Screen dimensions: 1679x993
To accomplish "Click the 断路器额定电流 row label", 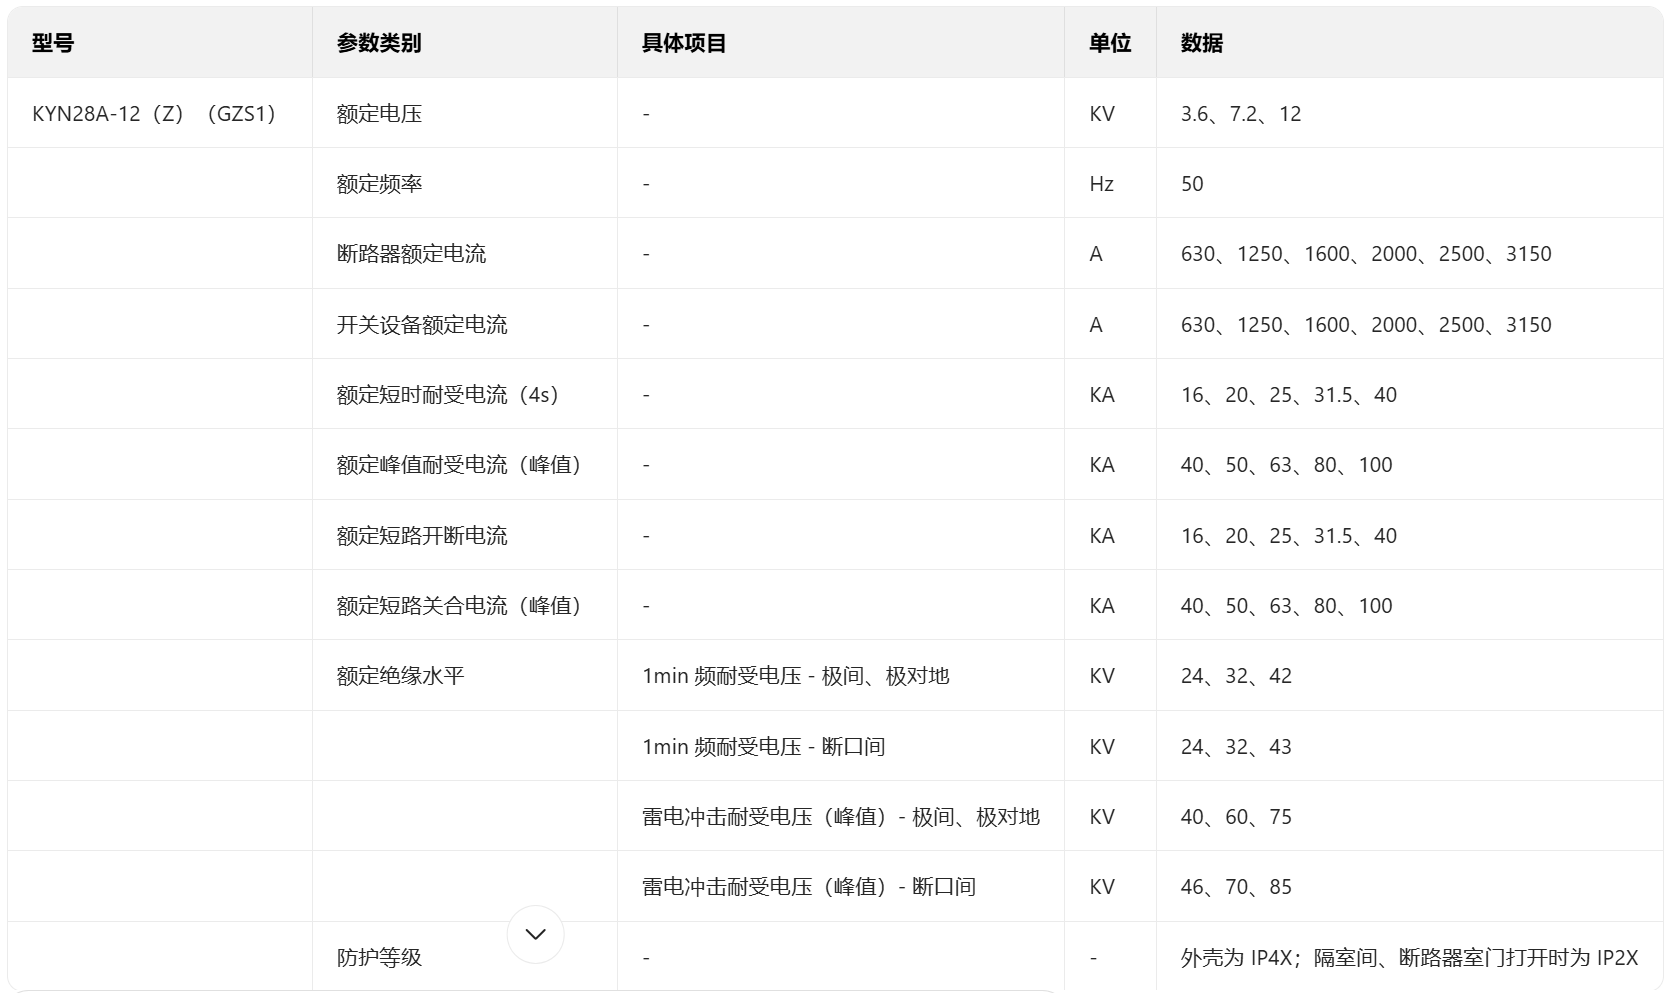I will tap(404, 253).
